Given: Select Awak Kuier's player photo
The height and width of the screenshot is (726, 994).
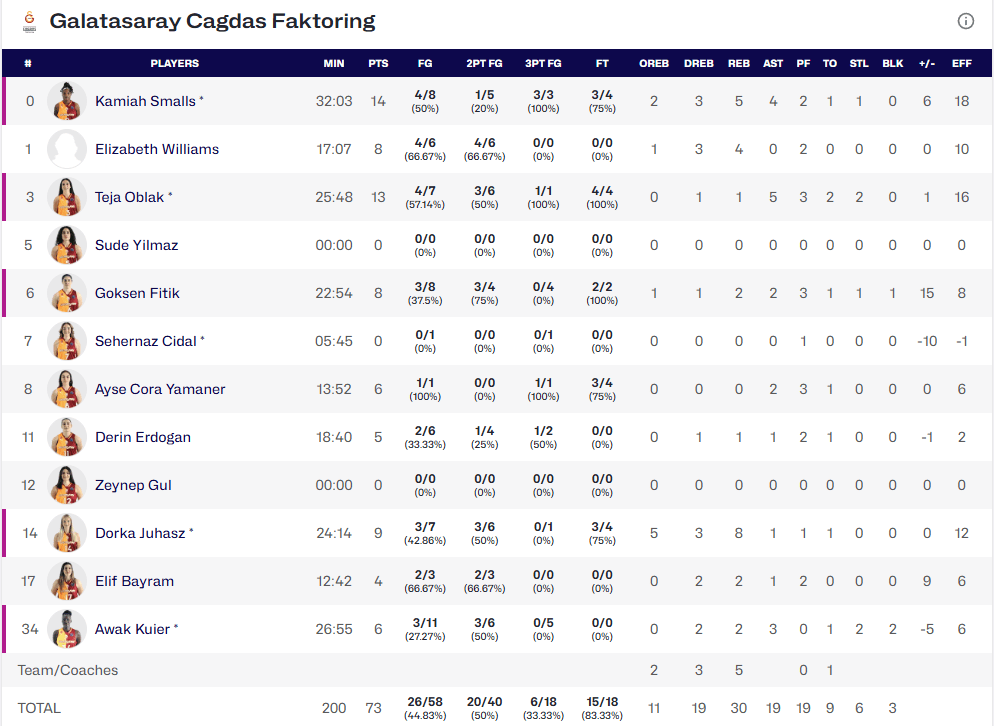Looking at the screenshot, I should tap(67, 629).
